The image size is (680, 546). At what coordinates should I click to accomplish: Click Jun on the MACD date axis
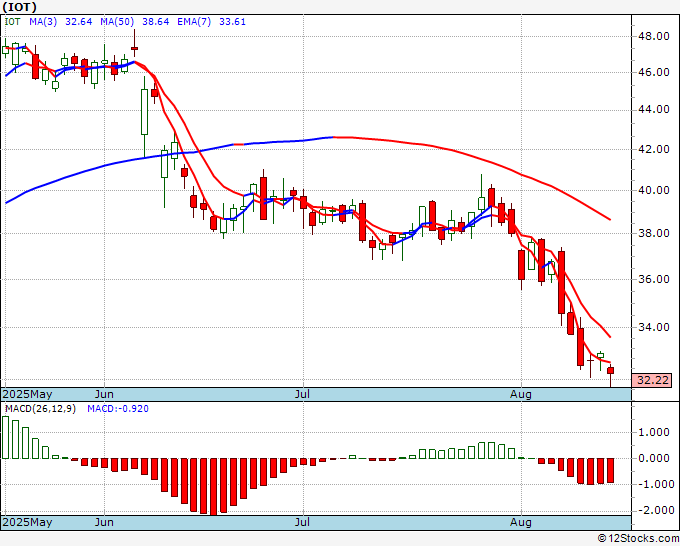point(104,522)
